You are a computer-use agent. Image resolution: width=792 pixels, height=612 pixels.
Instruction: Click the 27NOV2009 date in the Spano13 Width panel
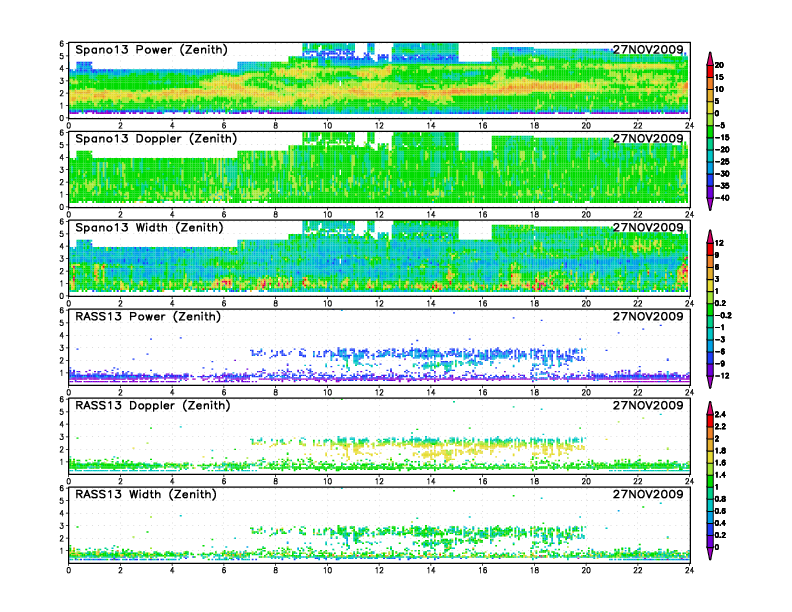648,227
